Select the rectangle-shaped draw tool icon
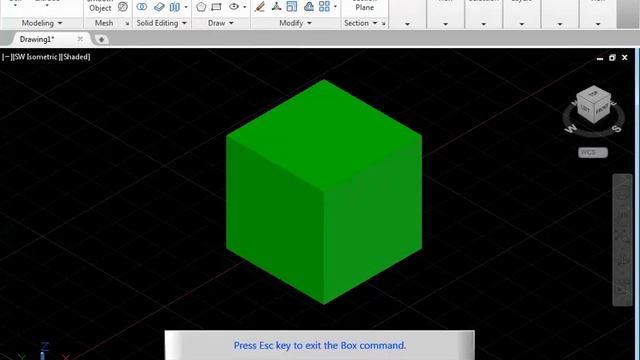640x360 pixels. [x=216, y=7]
